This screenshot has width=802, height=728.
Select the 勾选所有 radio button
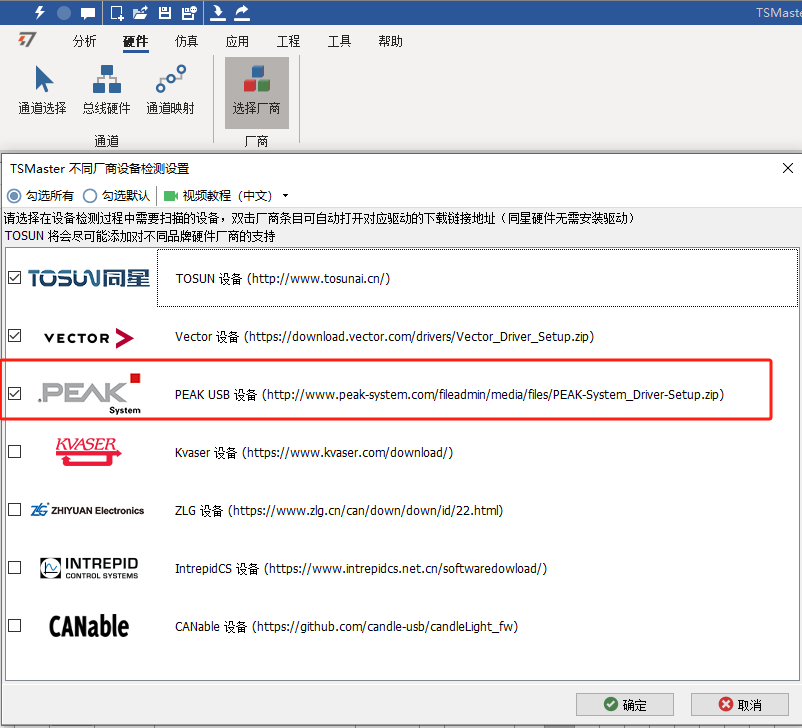(x=14, y=196)
